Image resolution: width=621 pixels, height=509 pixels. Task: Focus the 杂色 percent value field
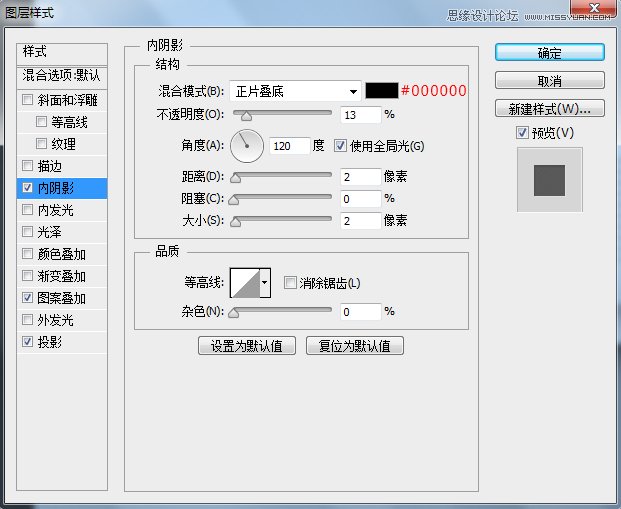pyautogui.click(x=361, y=312)
